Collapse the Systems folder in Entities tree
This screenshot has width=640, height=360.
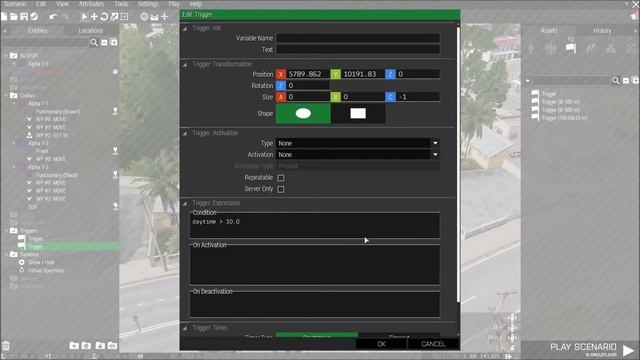point(7,254)
